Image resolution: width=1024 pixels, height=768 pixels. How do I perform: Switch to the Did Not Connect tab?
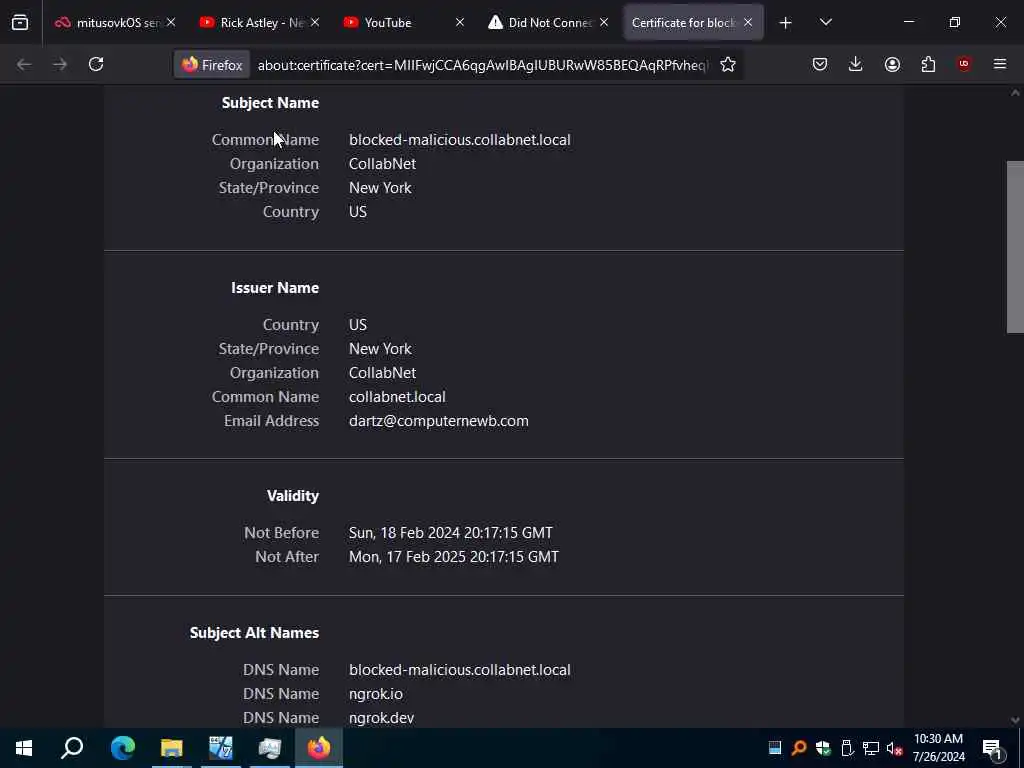pos(549,22)
